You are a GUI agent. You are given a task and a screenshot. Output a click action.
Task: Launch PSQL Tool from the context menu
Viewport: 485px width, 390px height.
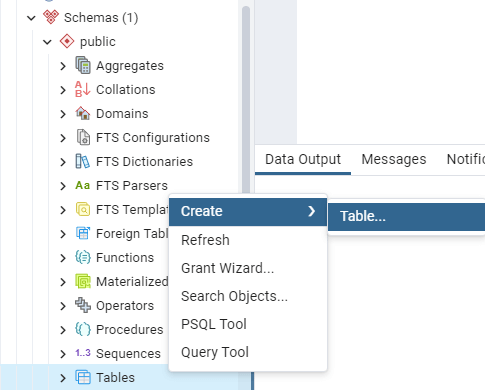[x=248, y=324]
